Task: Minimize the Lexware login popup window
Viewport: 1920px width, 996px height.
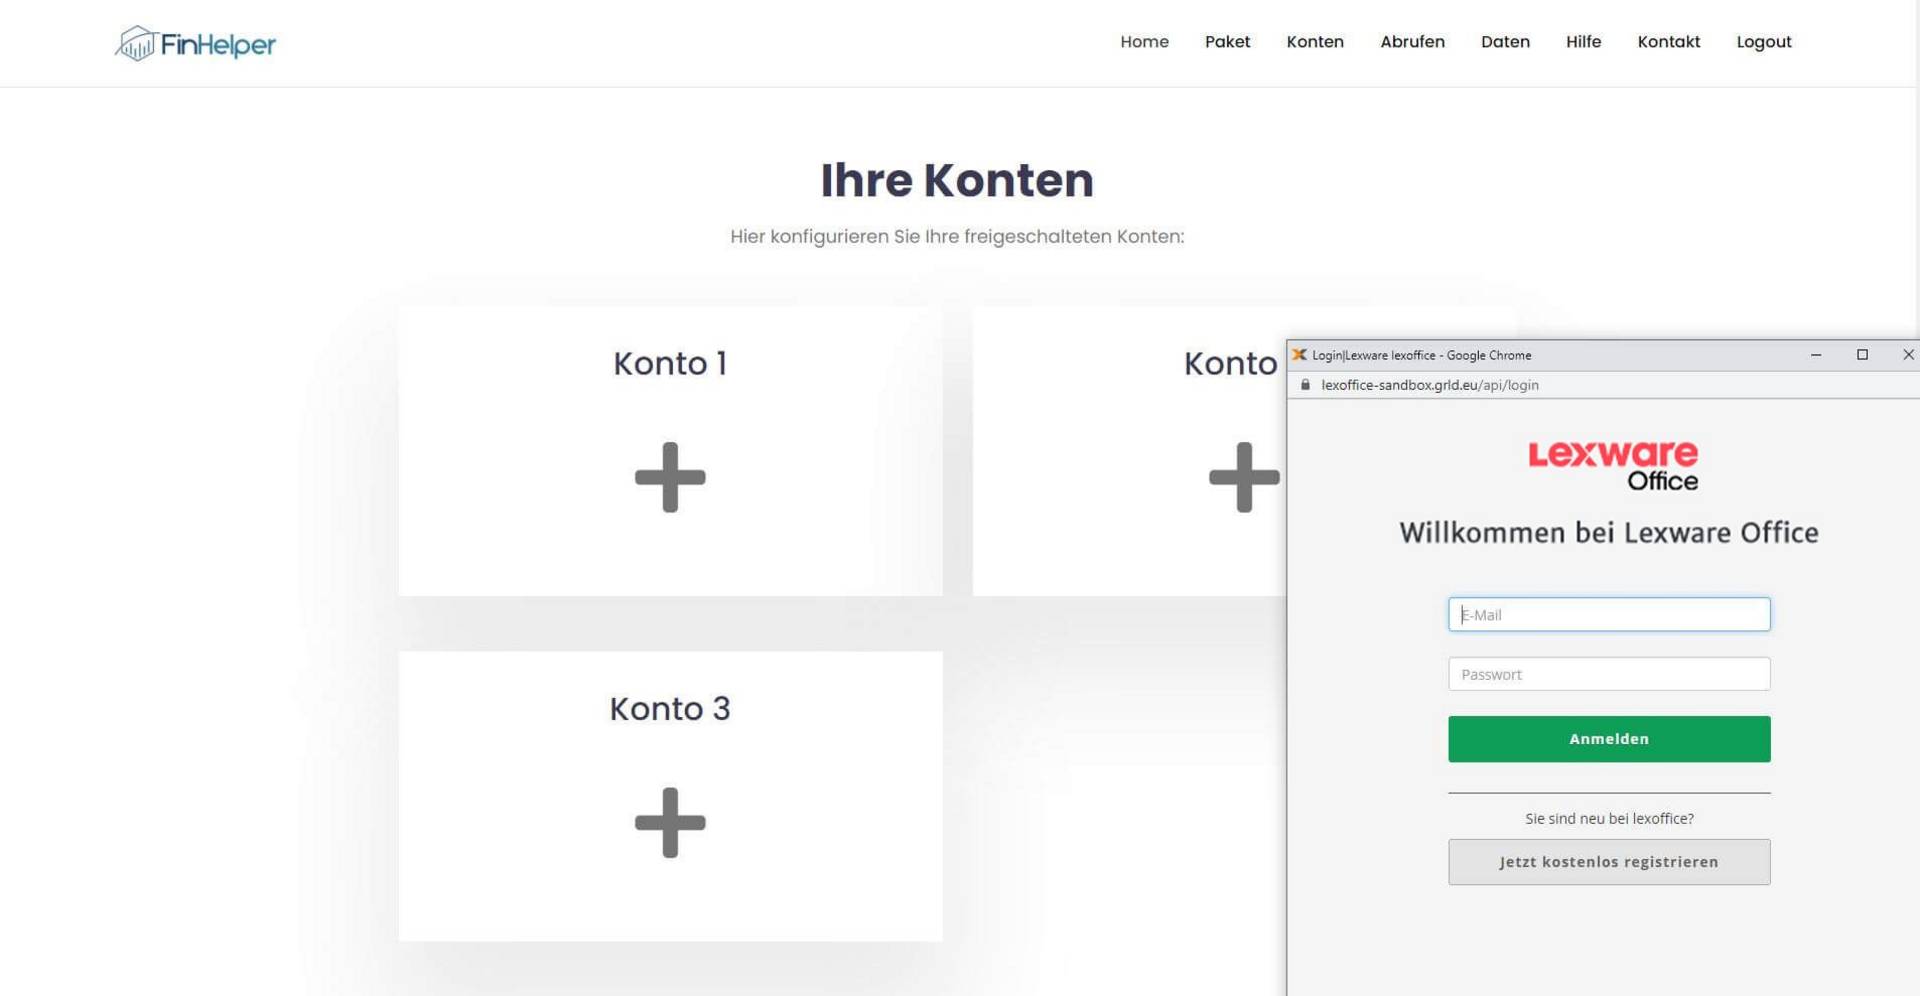Action: tap(1816, 355)
